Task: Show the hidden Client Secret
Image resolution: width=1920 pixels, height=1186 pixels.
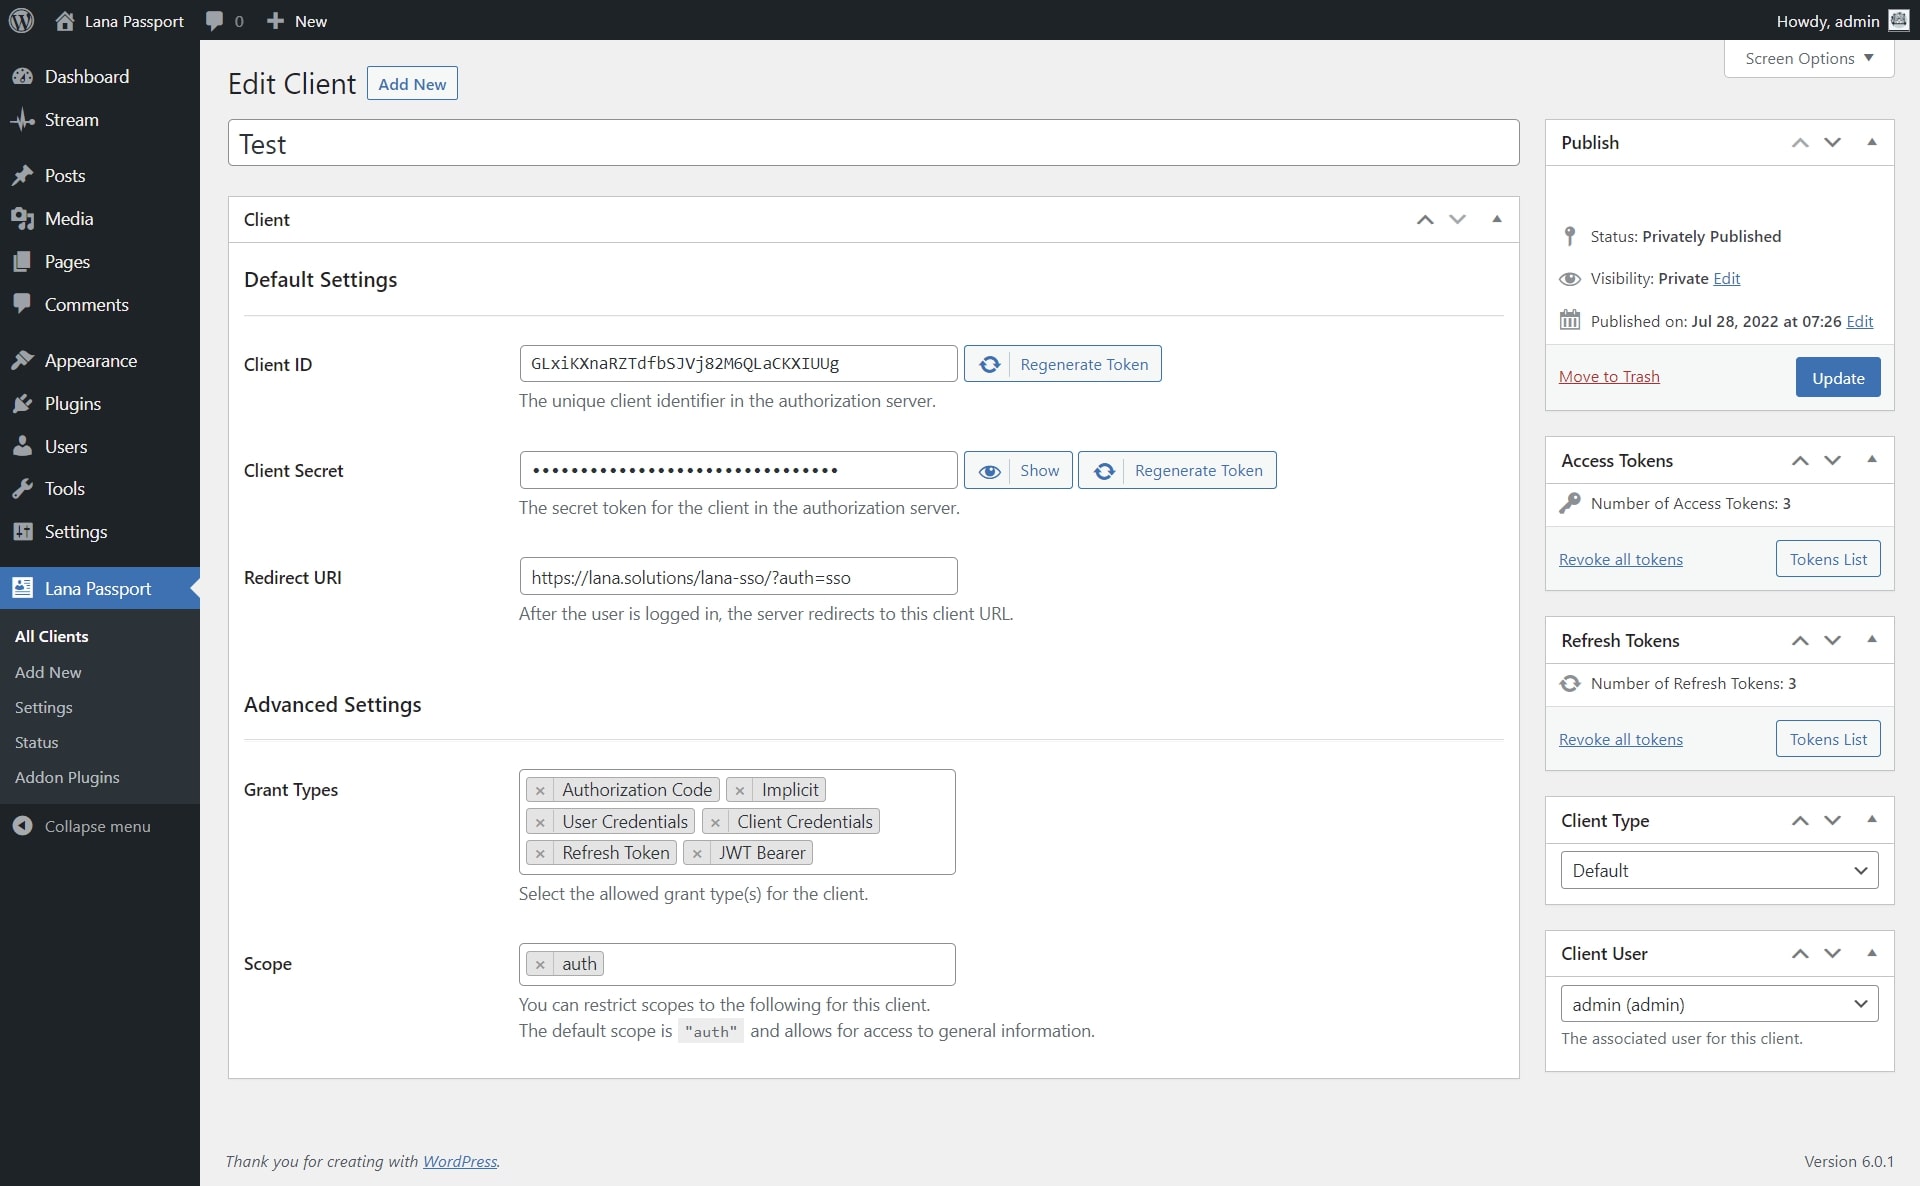Action: pos(1018,470)
